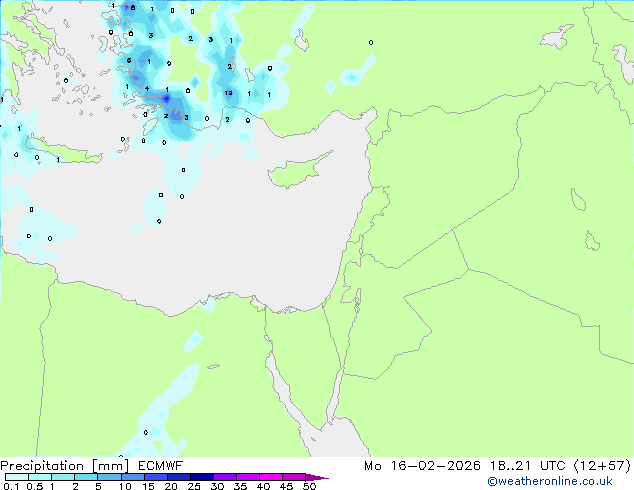Click the 1–2 mm legend color swatch
Viewport: 634px width, 490px height.
pyautogui.click(x=63, y=477)
